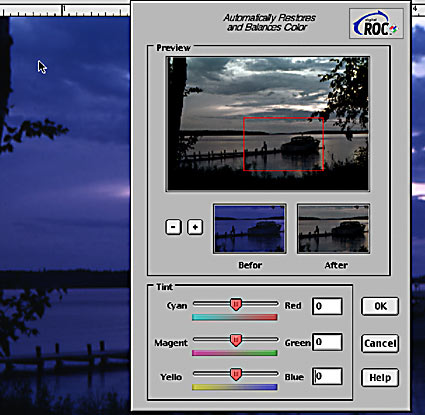Image resolution: width=425 pixels, height=415 pixels.
Task: Click the magenta-to-green gradient bar
Action: tap(235, 353)
